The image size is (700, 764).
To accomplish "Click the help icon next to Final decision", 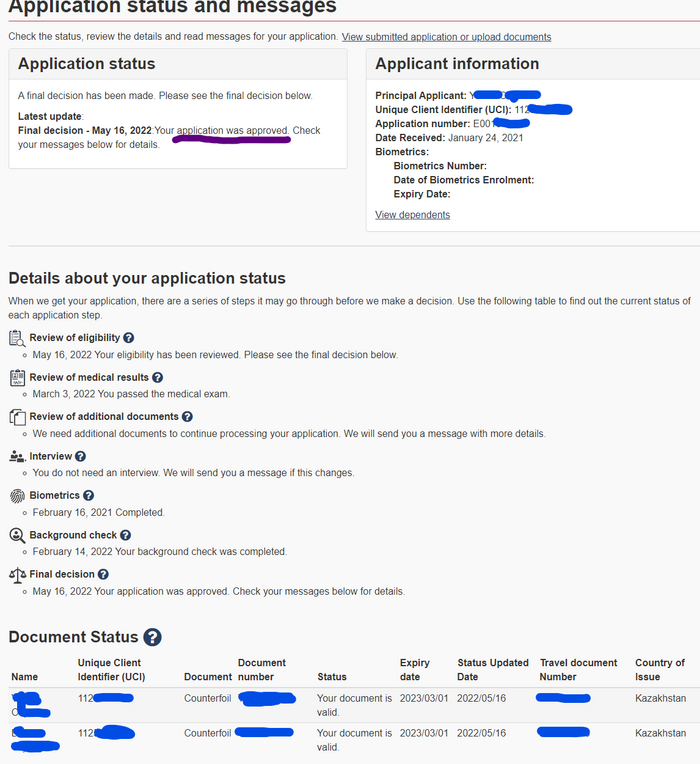I will tap(103, 574).
